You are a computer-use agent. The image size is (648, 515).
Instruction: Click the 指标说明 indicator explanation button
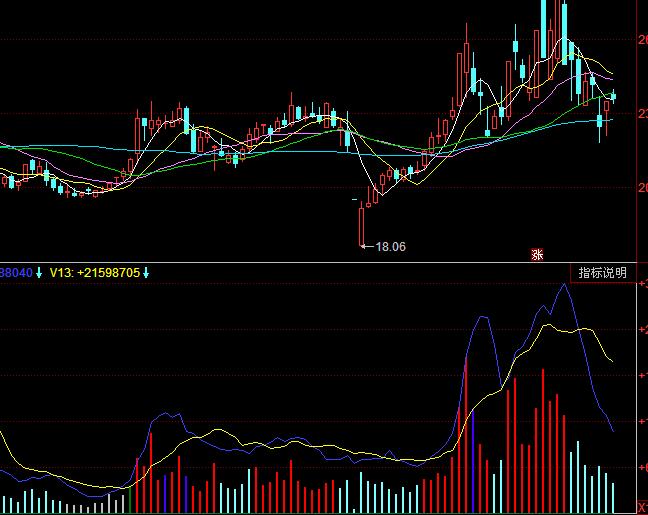(601, 272)
